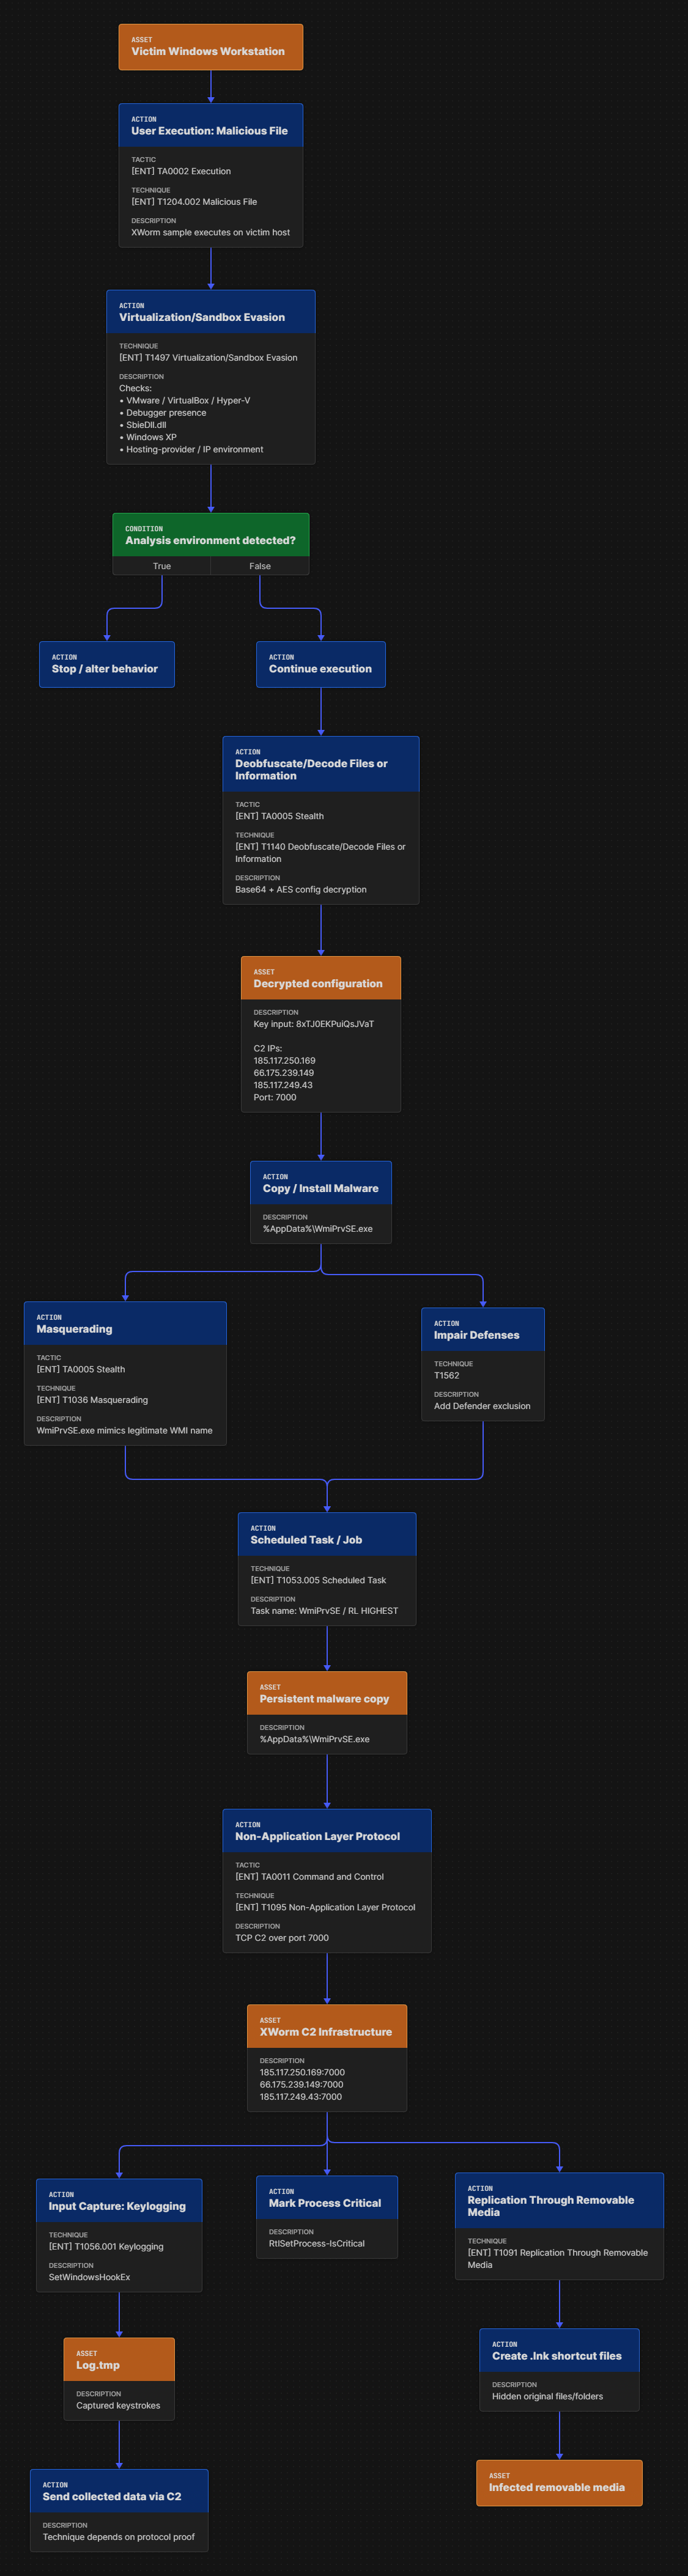Select the 'Continue execution' action node
The height and width of the screenshot is (2576, 688).
pos(320,664)
